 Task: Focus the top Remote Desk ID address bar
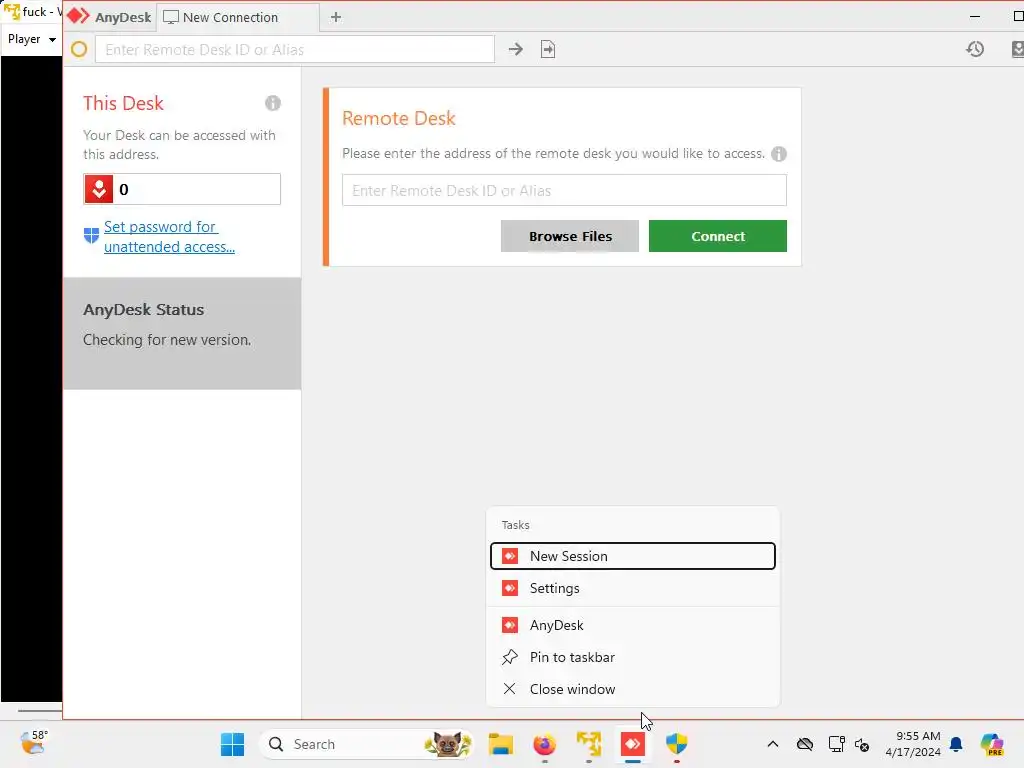click(295, 50)
